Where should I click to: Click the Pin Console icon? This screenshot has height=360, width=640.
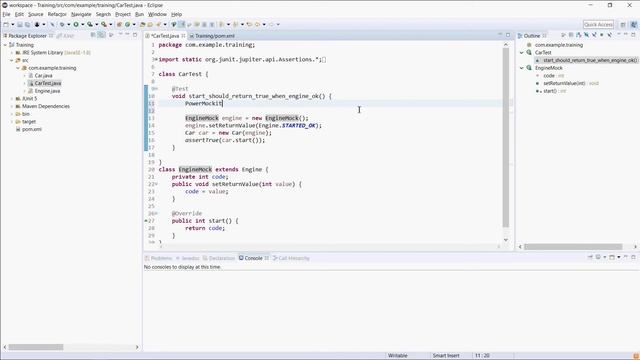(590, 257)
